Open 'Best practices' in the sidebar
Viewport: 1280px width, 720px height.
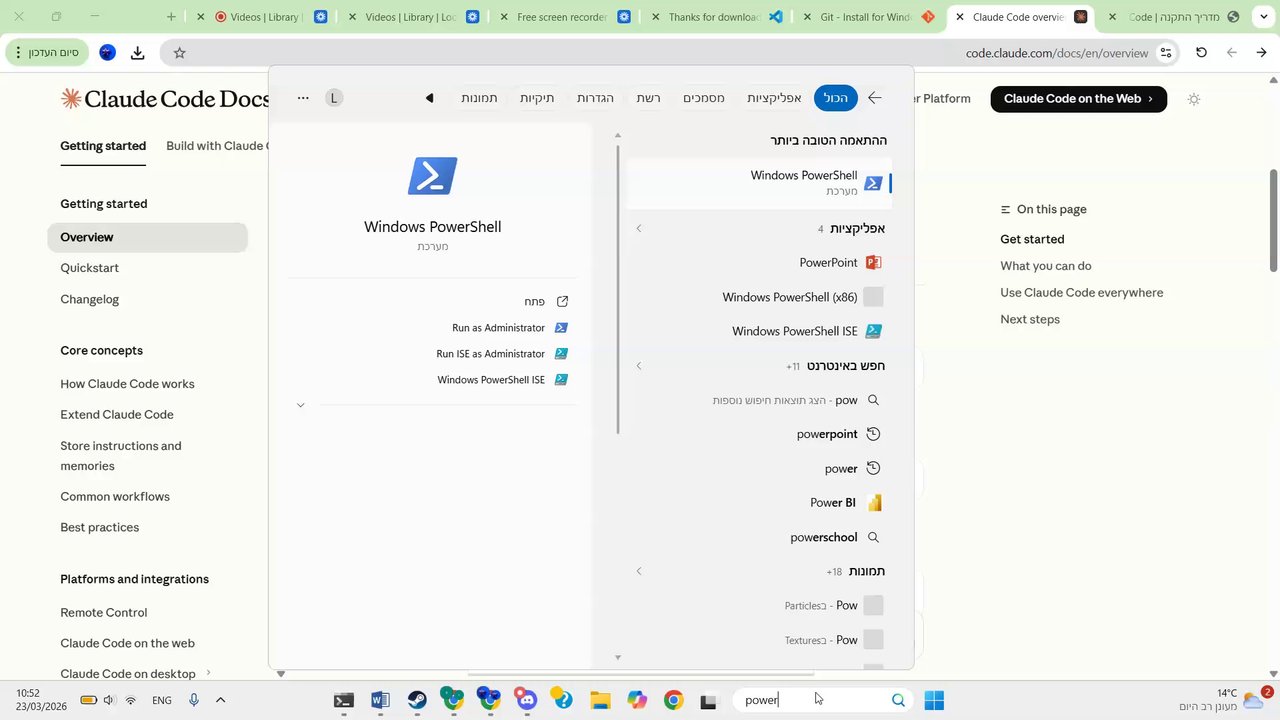coord(99,528)
